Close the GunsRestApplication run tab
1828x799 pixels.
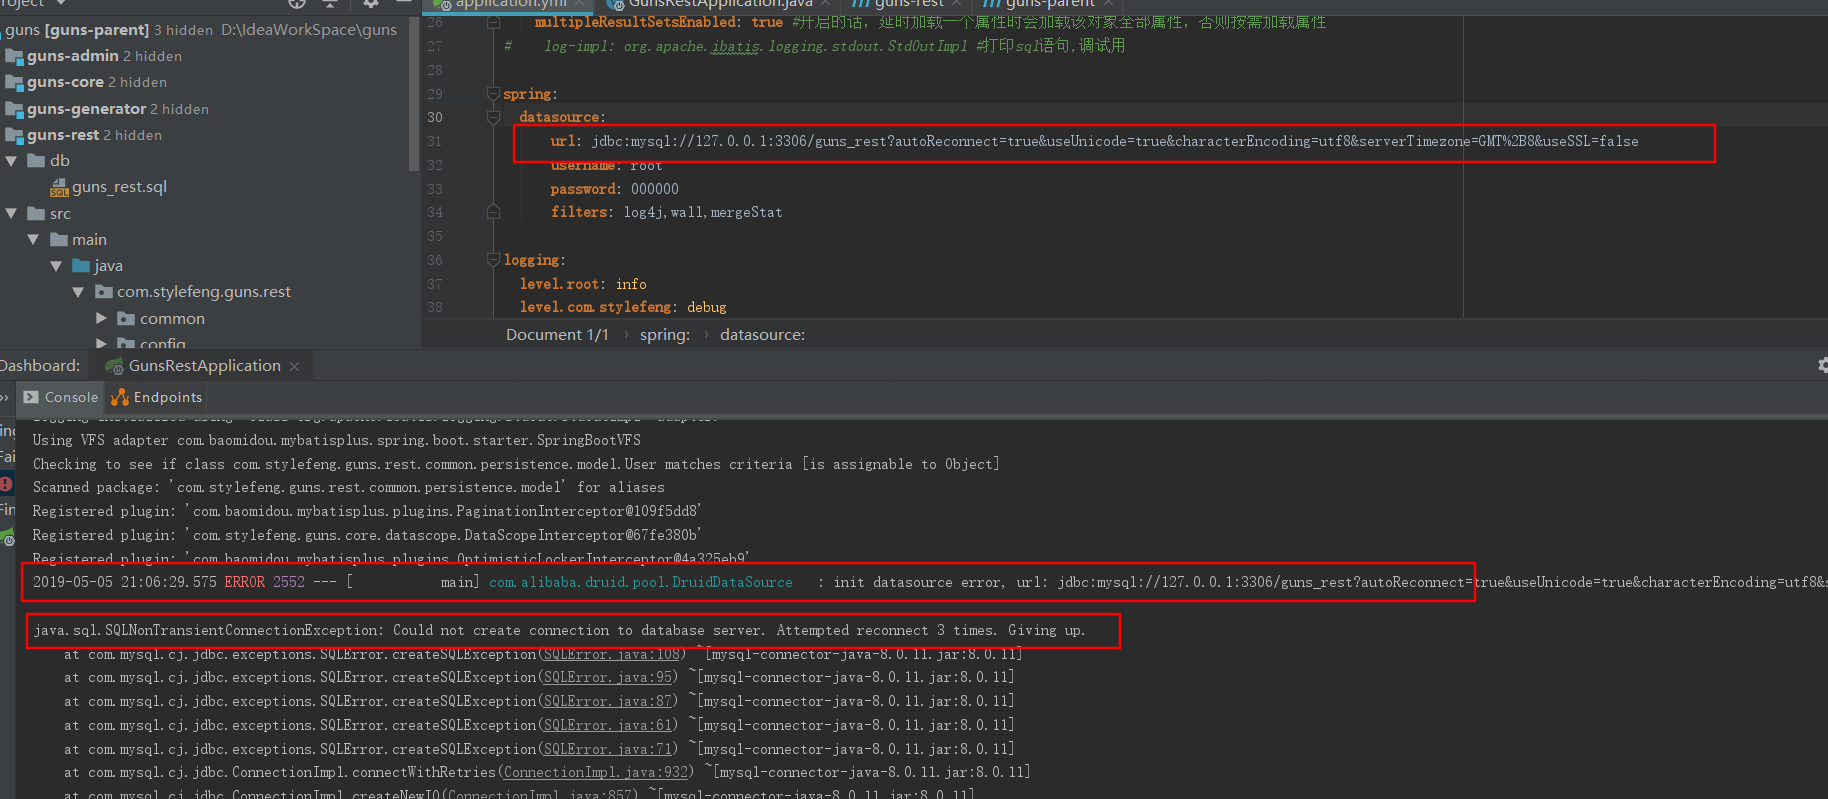(294, 367)
